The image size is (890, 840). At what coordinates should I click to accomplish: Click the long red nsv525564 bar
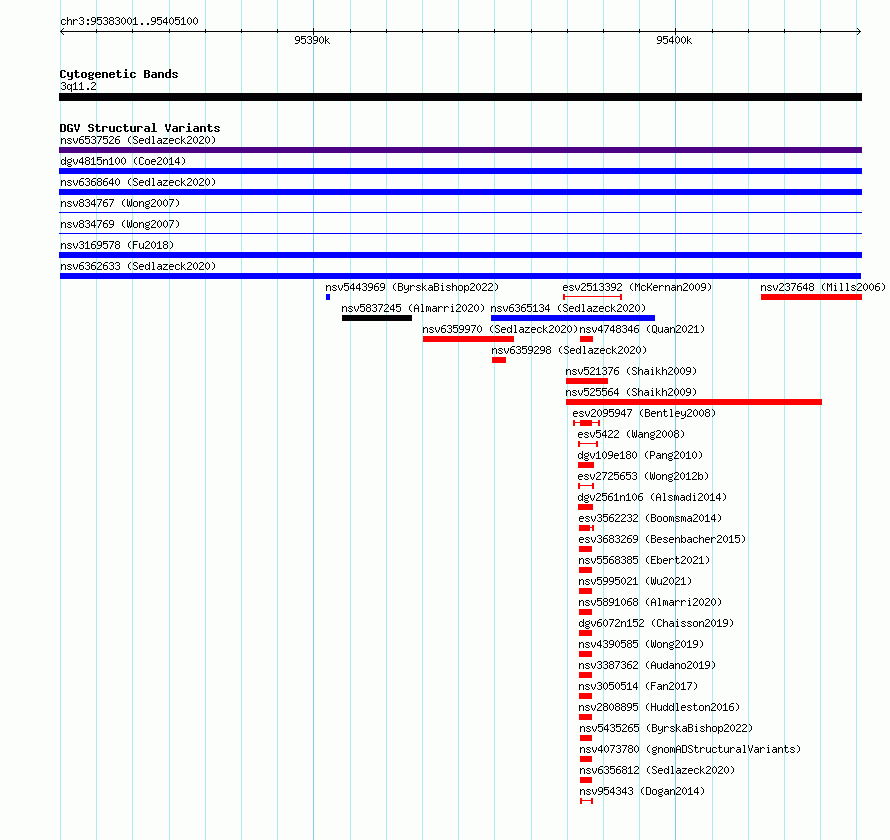694,402
